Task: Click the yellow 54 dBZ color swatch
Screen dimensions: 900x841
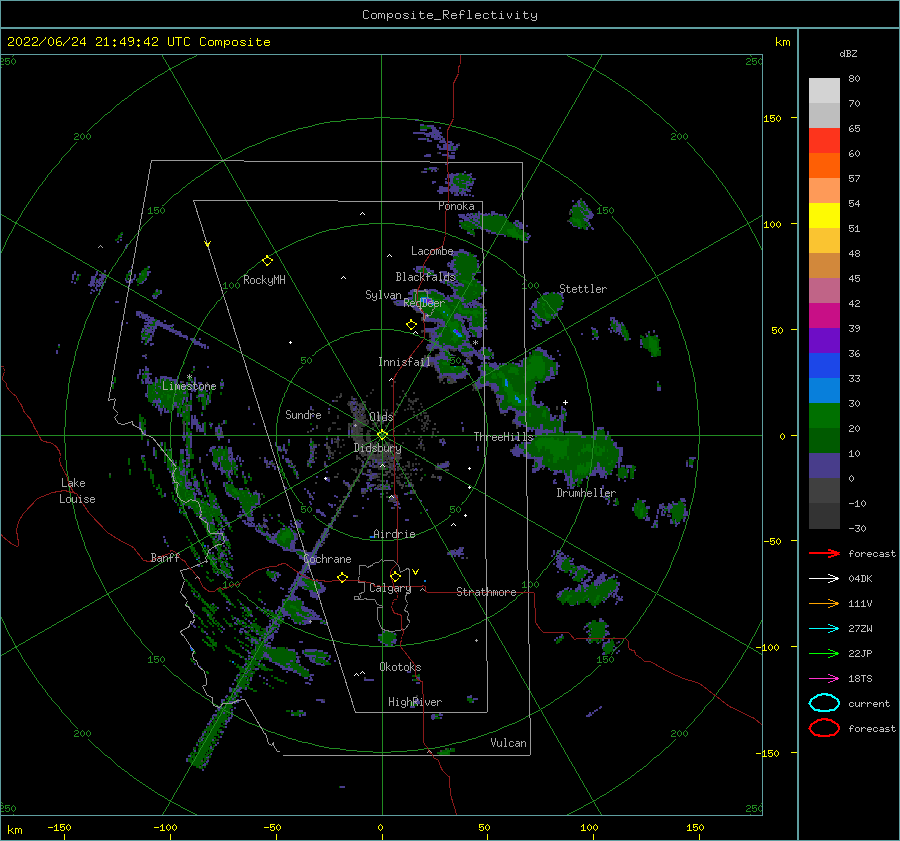Action: click(824, 215)
